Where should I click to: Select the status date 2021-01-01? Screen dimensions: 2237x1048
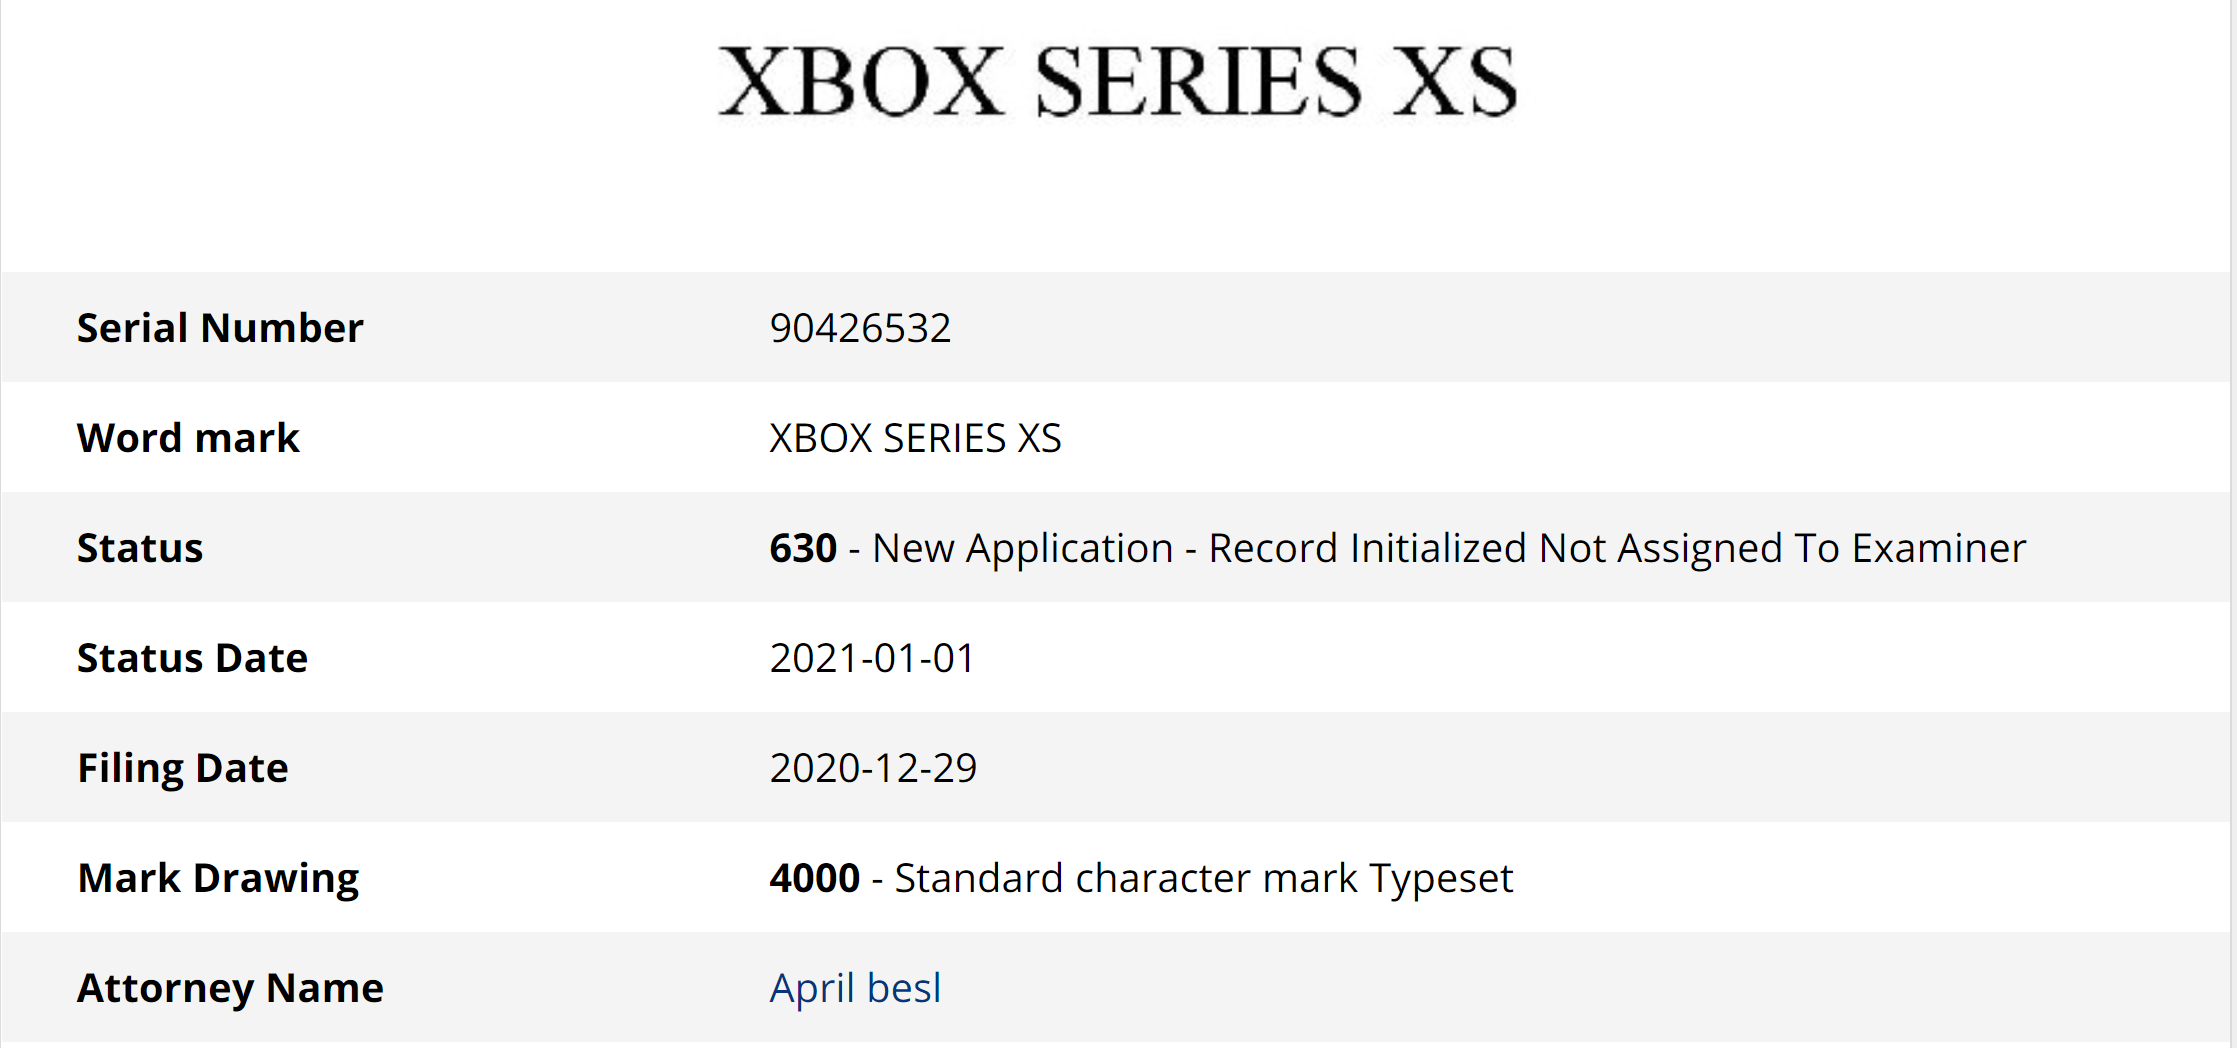point(872,658)
